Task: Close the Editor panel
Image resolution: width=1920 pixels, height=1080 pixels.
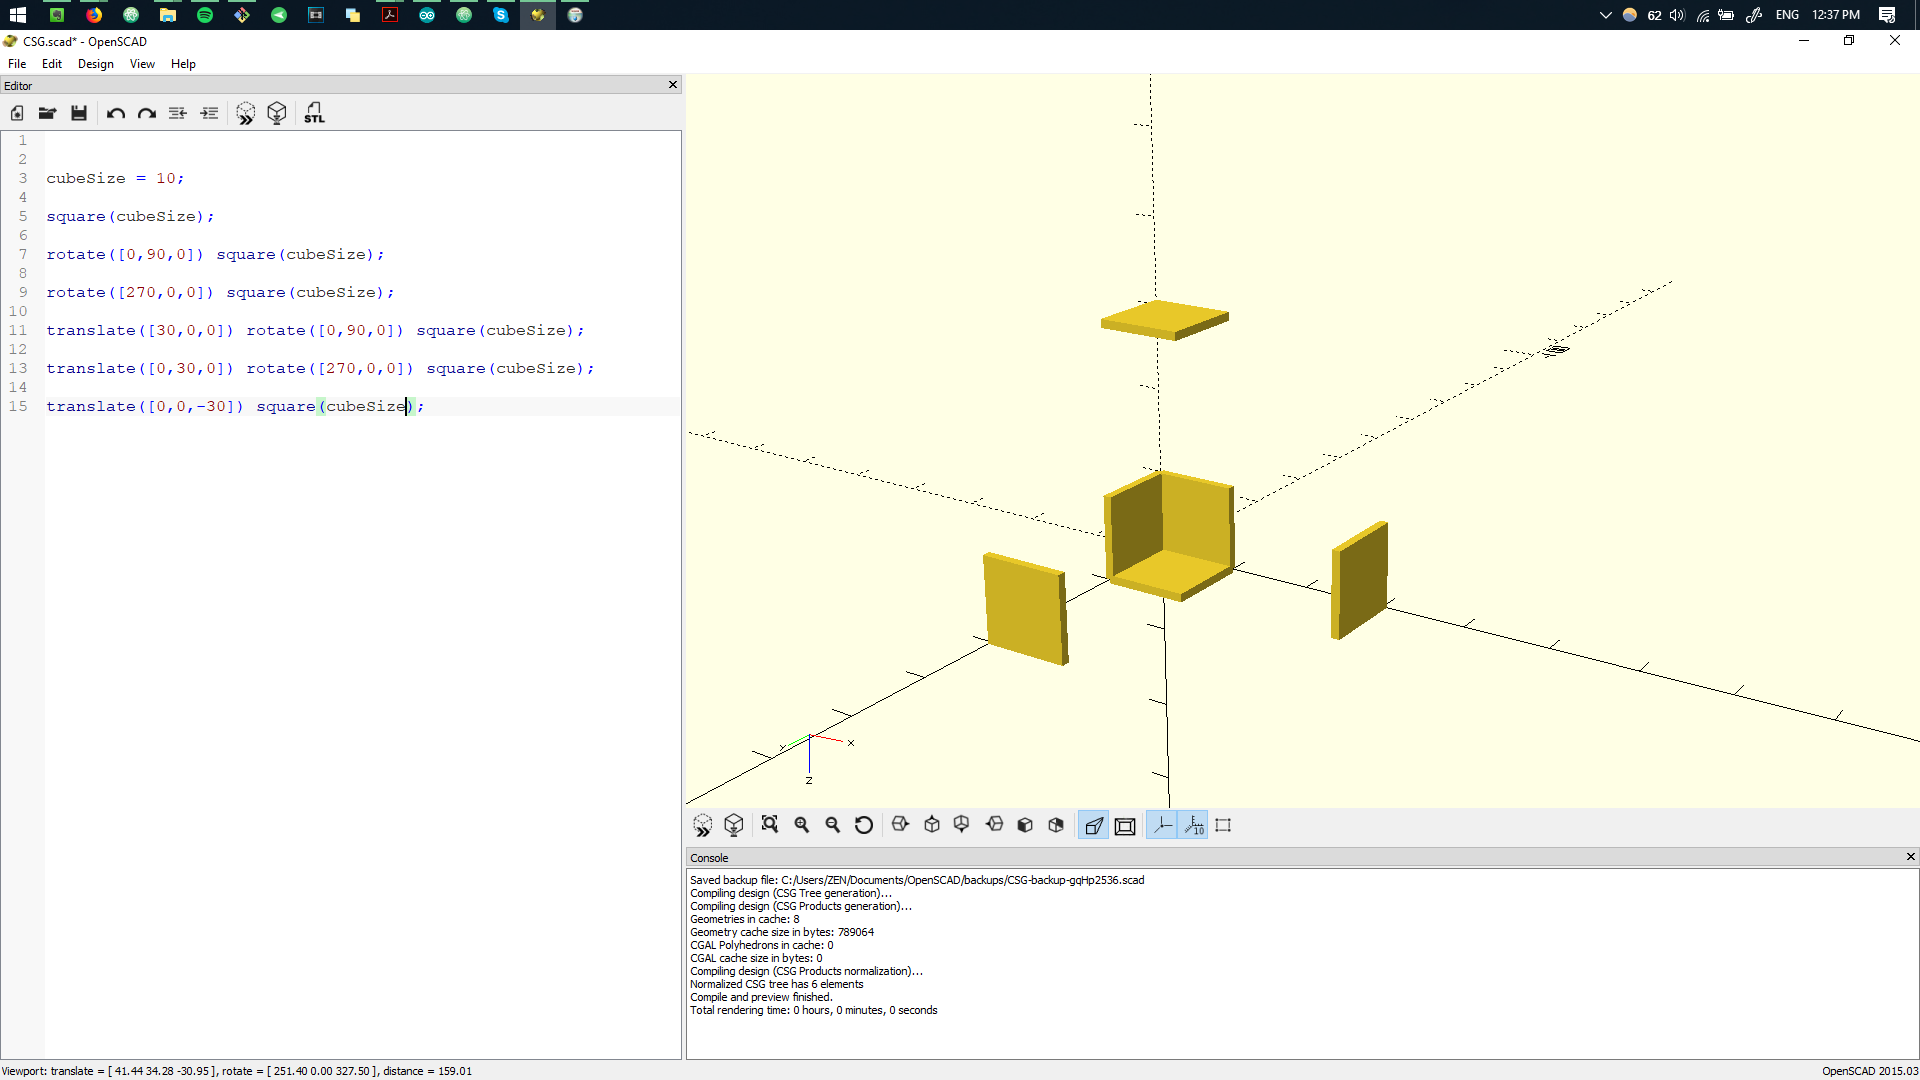Action: click(673, 85)
